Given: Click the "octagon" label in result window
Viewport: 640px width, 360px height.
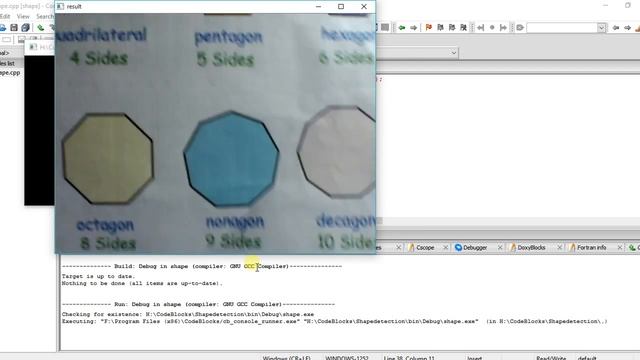Looking at the screenshot, I should pyautogui.click(x=105, y=225).
